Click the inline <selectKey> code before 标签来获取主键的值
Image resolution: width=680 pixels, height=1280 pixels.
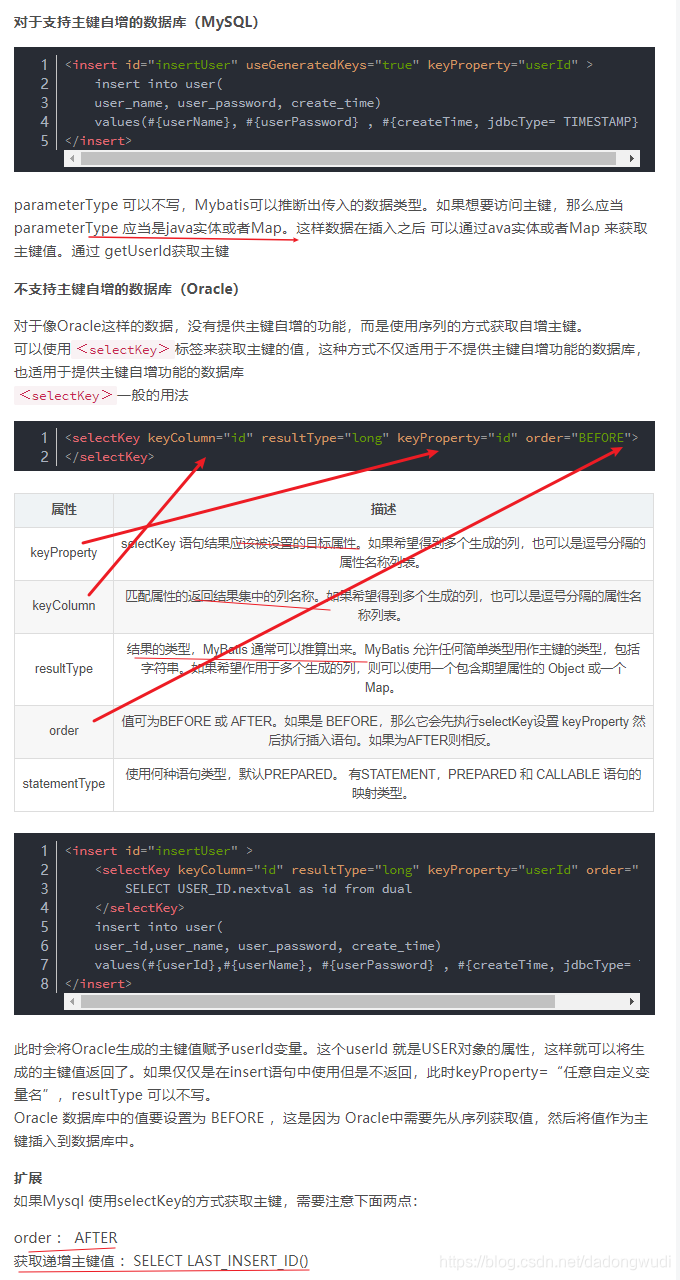[122, 349]
